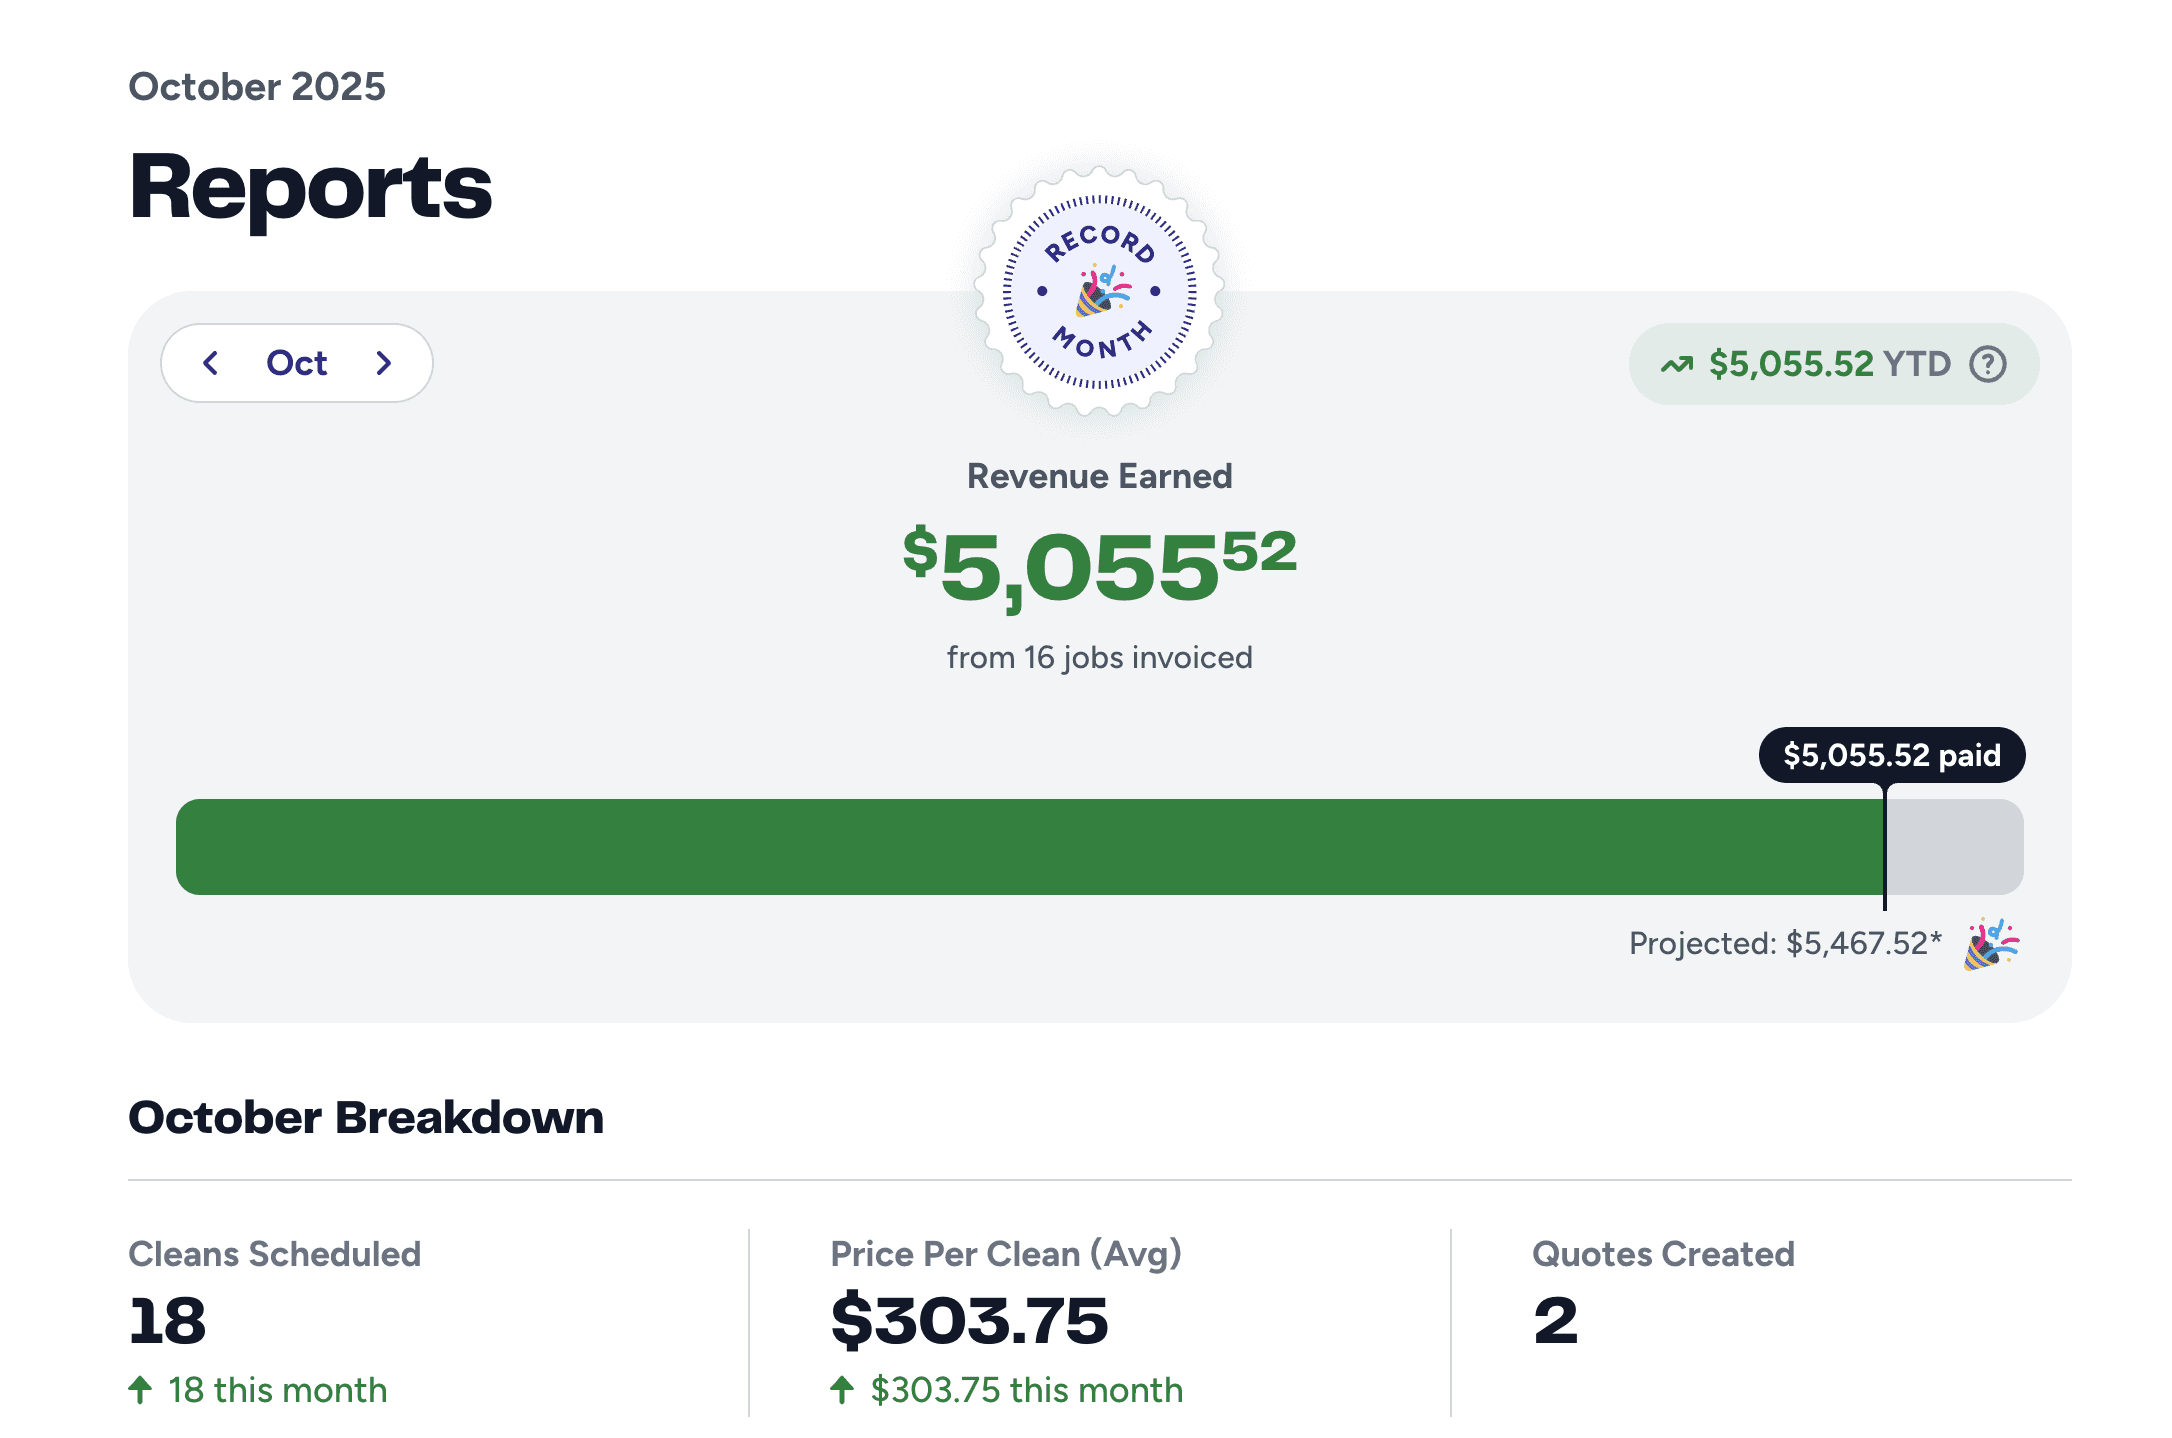Click the October Breakdown heading
The width and height of the screenshot is (2172, 1438).
(366, 1117)
